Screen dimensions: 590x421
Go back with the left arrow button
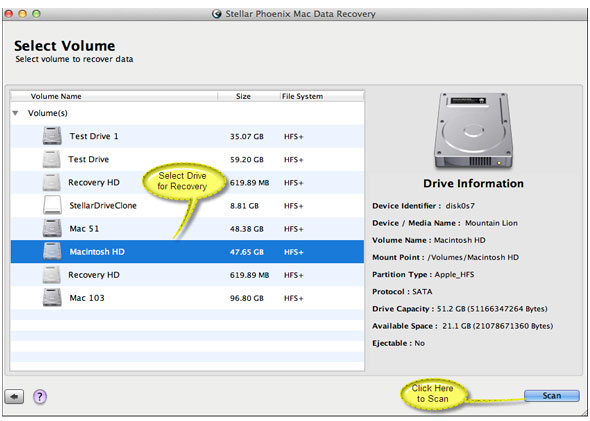pos(14,397)
